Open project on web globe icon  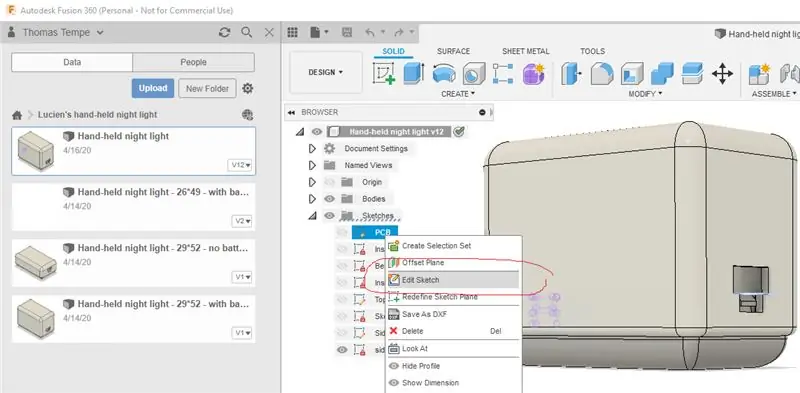247,115
